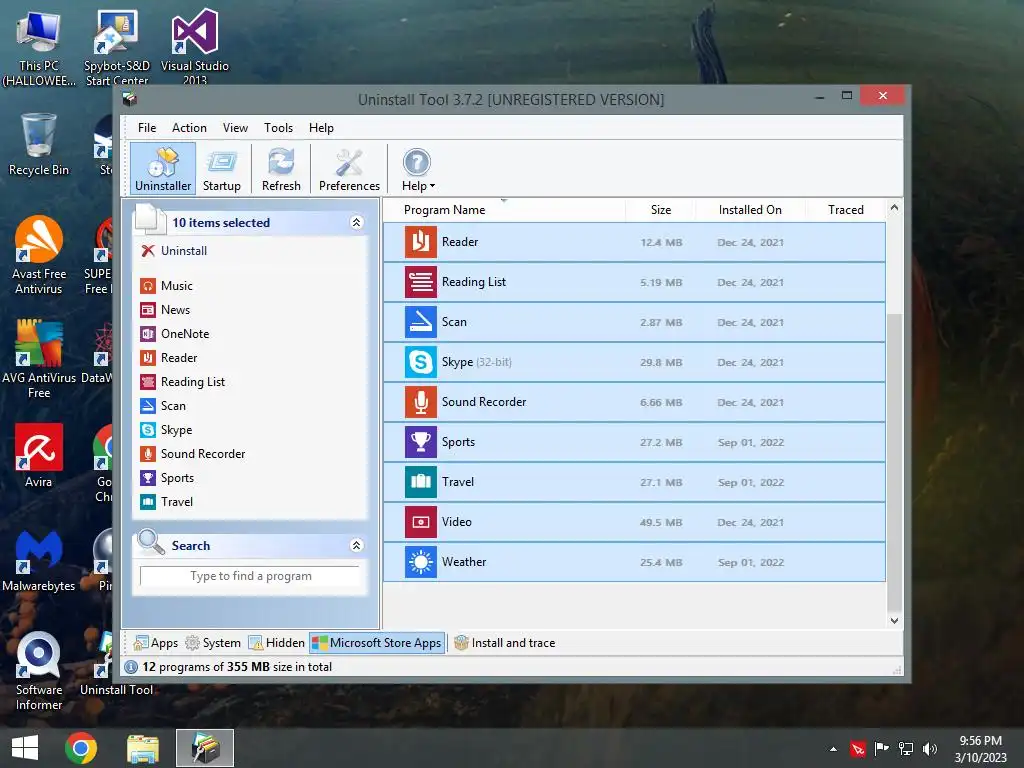Select the Recycle Bin desktop icon
Screen dimensions: 1024x768
click(x=39, y=144)
